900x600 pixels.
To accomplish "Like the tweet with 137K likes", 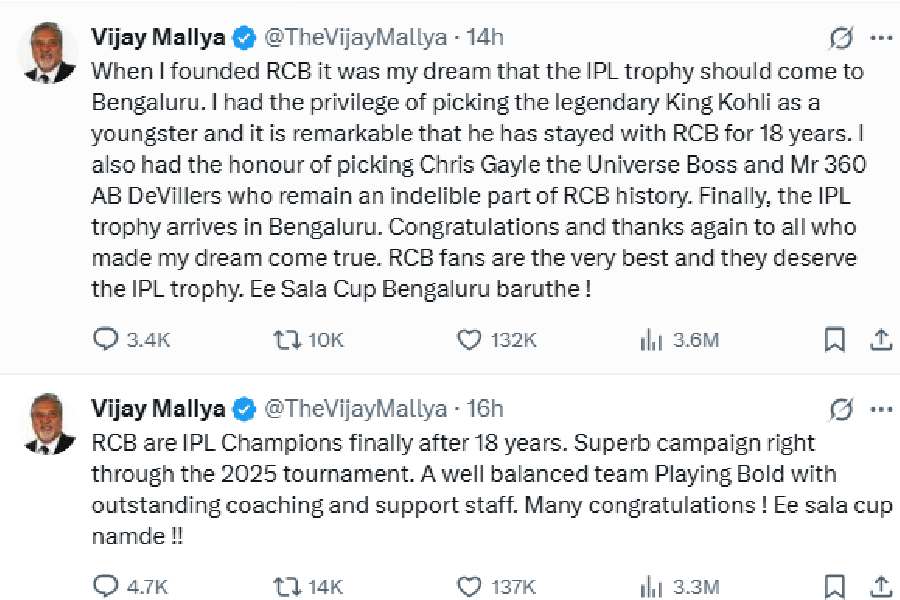I will pos(469,585).
